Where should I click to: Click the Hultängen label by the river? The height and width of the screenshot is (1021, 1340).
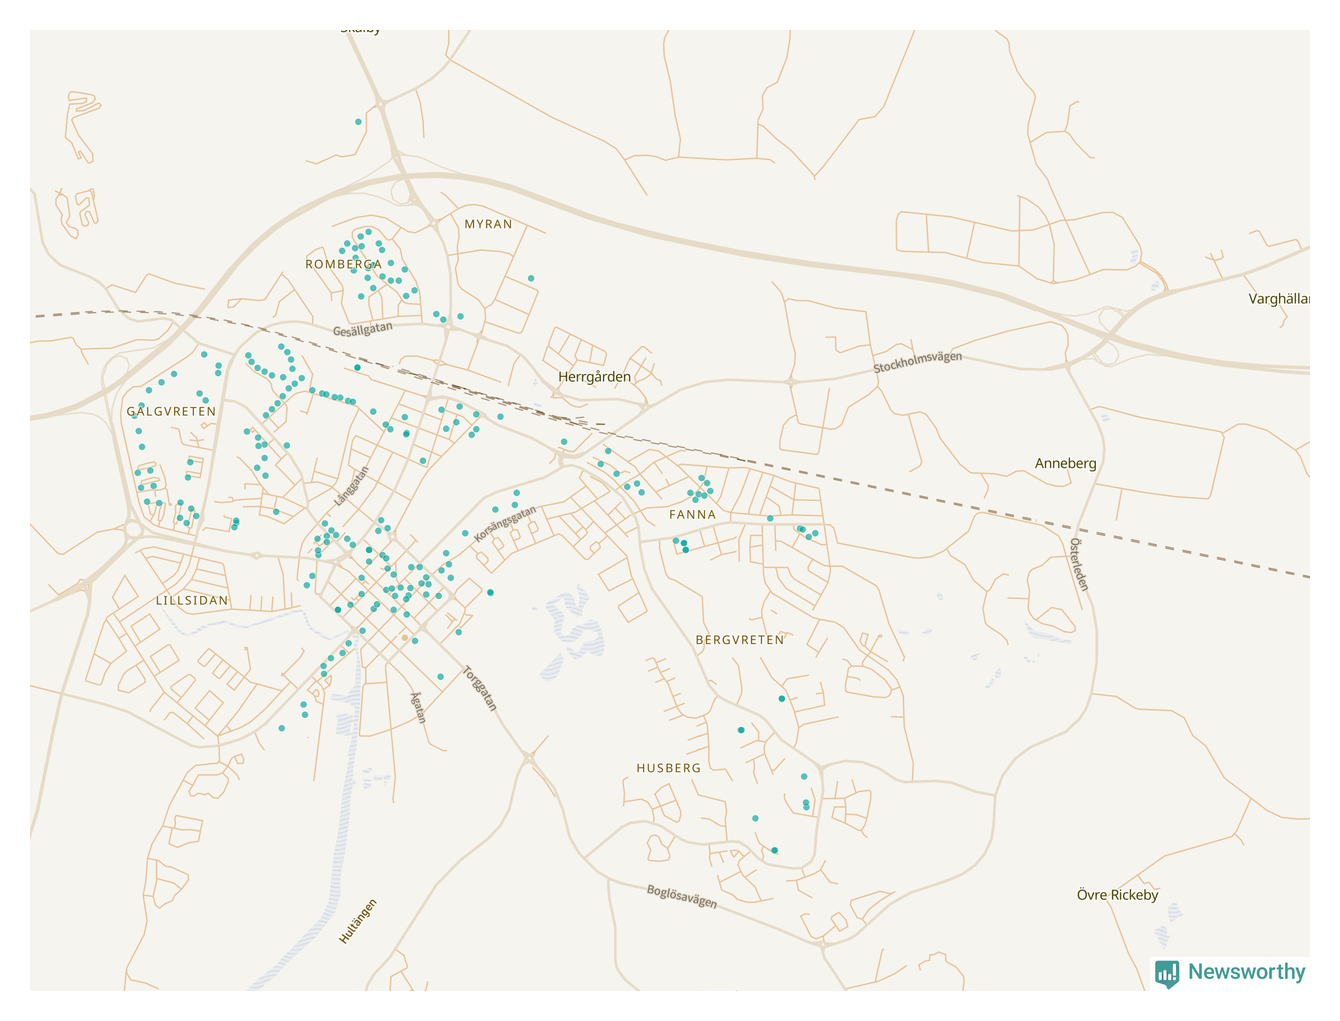tap(358, 921)
